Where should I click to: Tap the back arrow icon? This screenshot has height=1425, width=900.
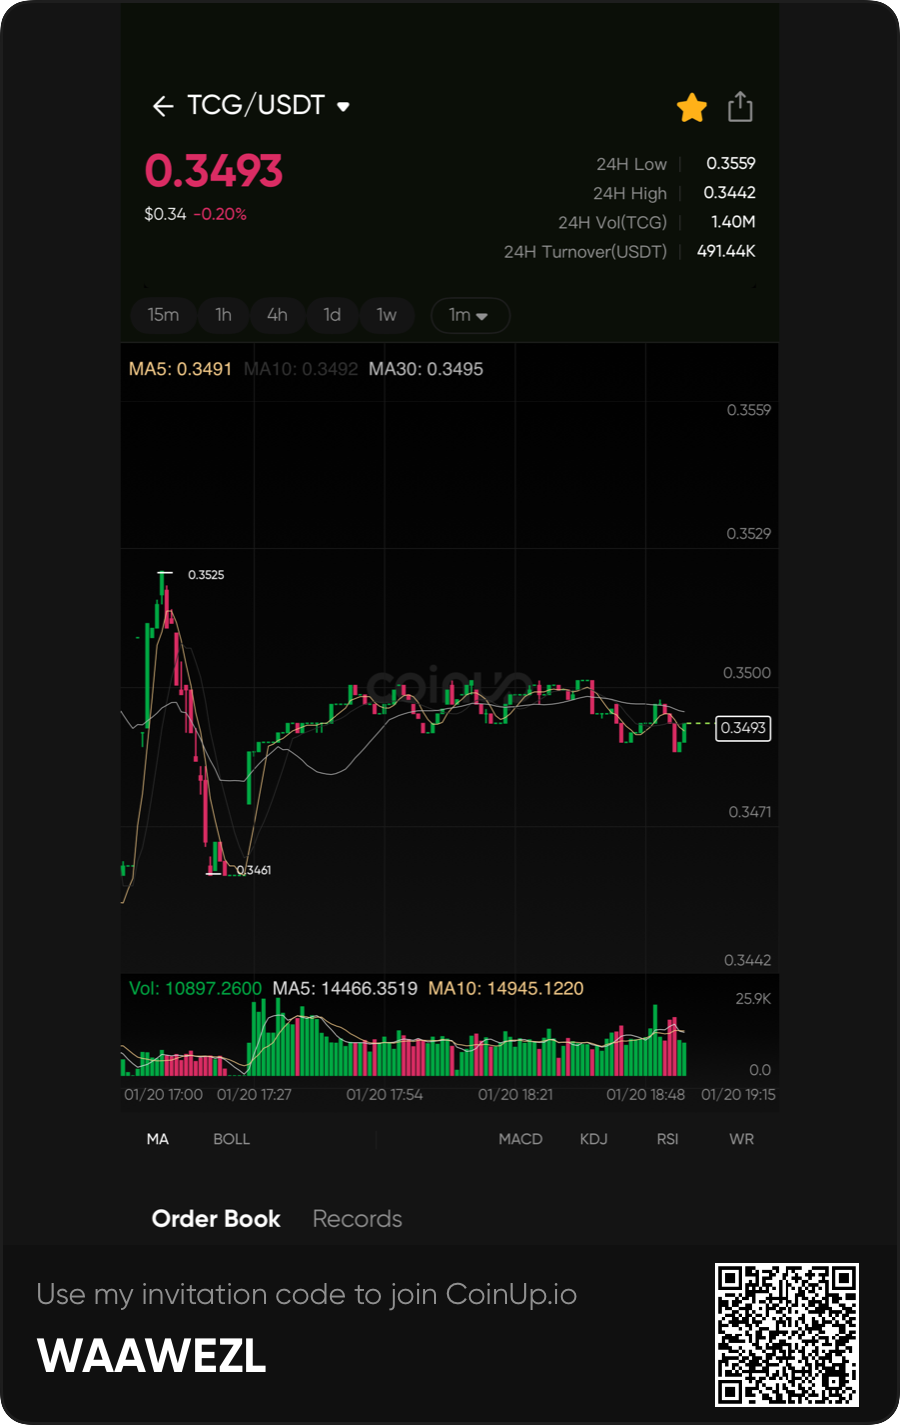163,106
